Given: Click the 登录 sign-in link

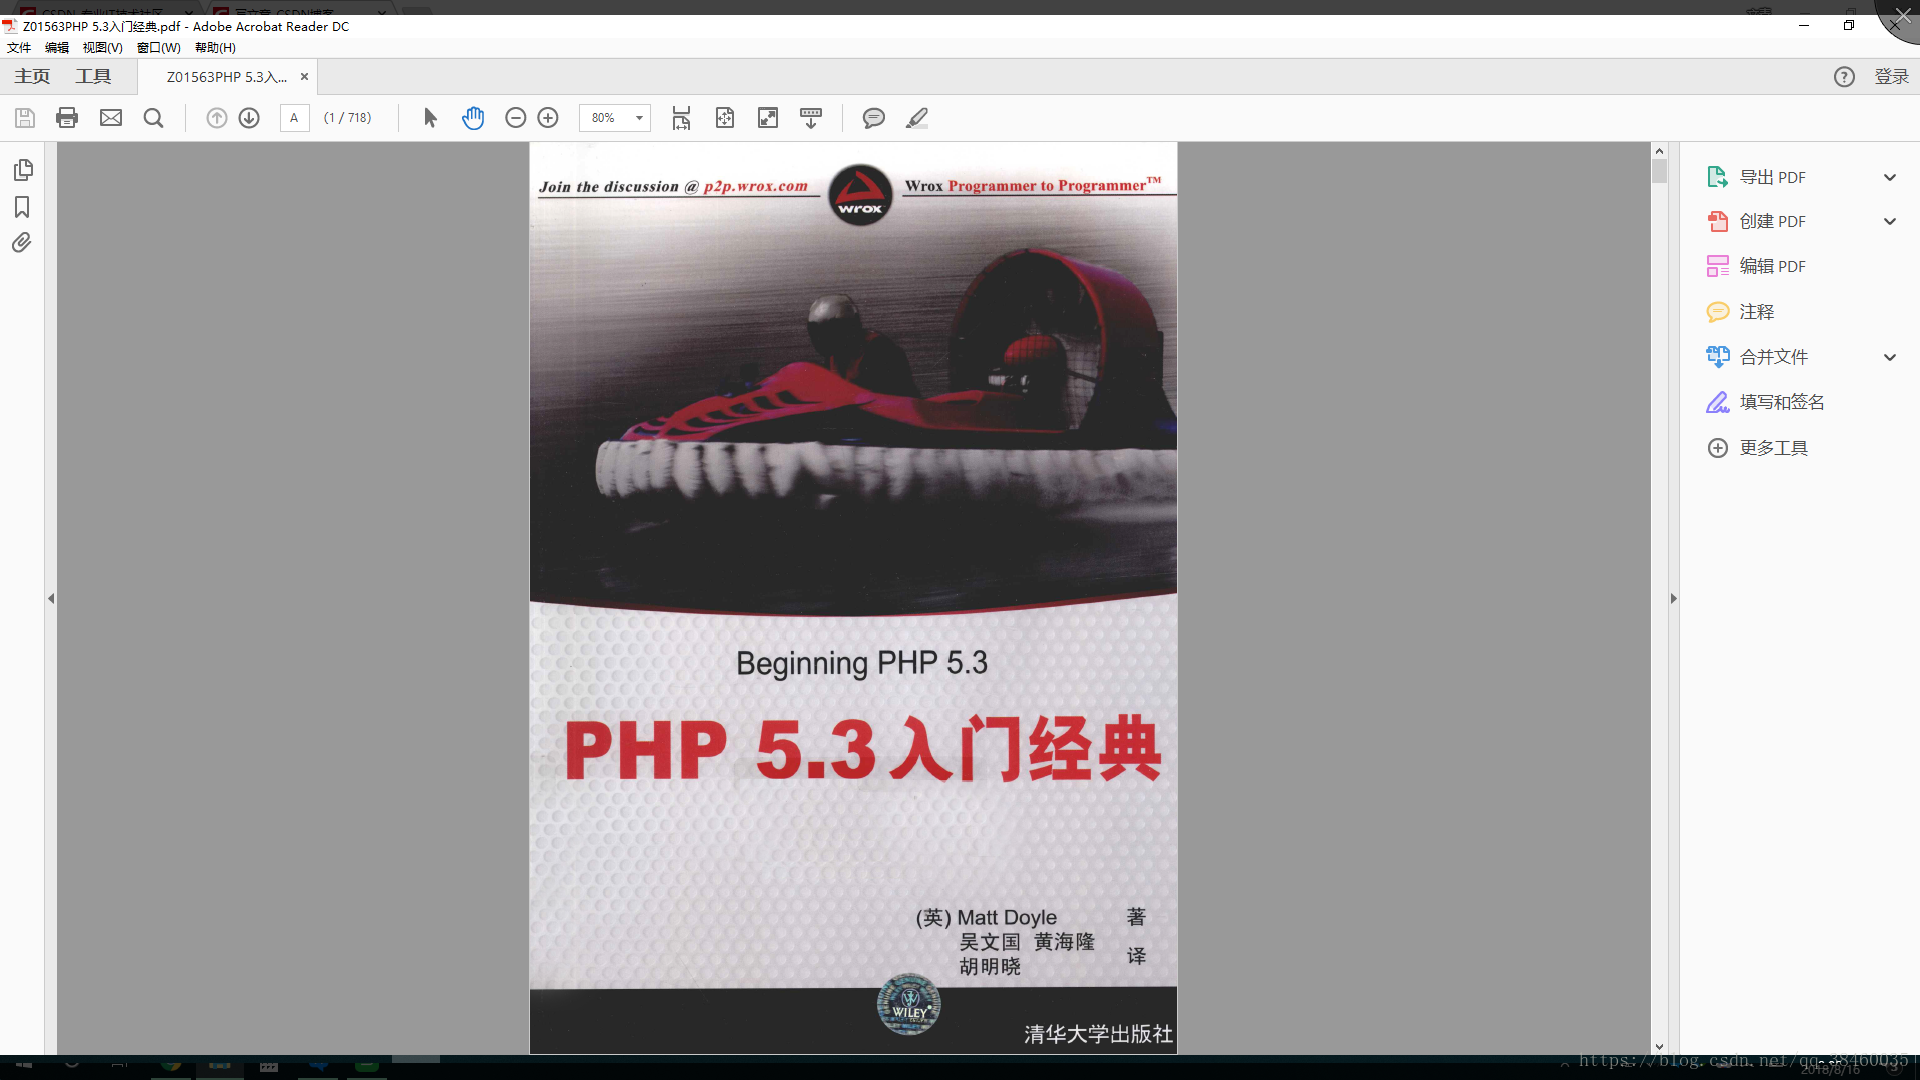Looking at the screenshot, I should pos(1891,77).
